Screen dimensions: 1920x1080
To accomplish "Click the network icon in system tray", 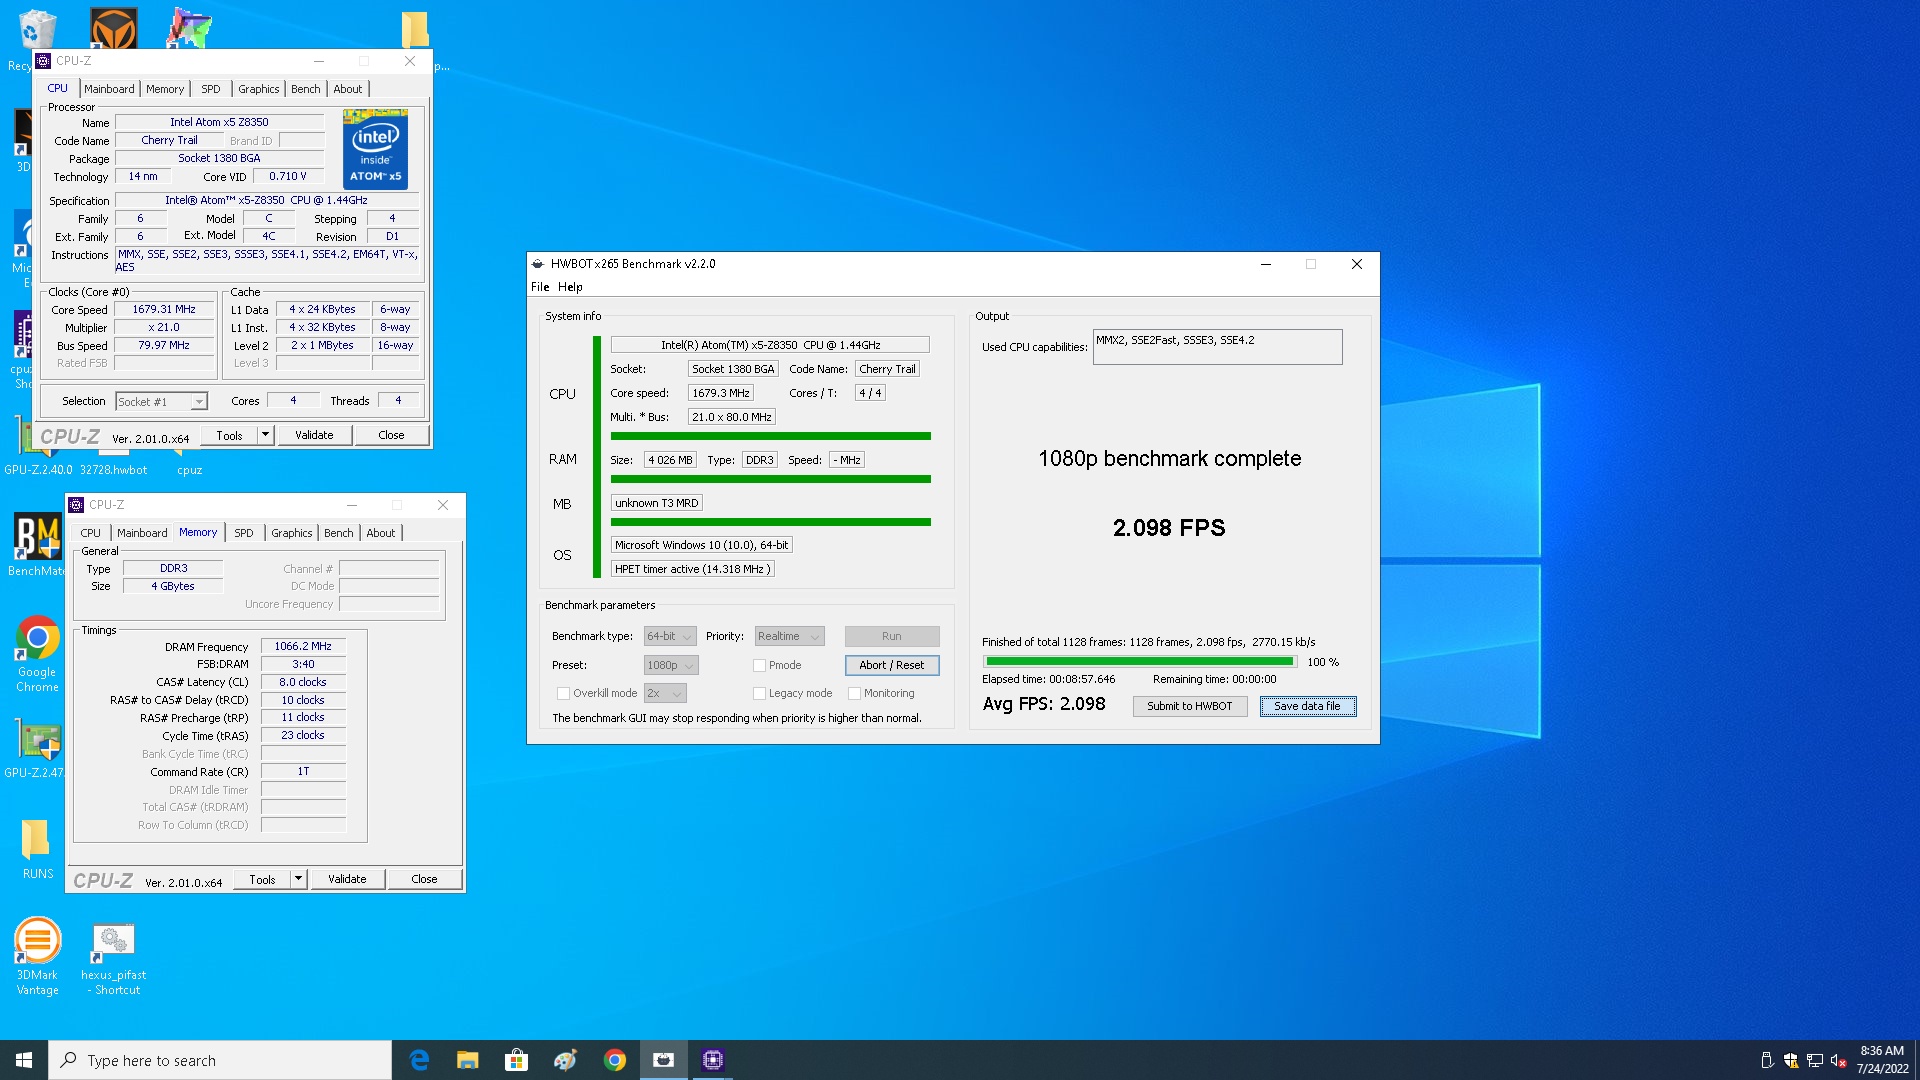I will [1815, 1061].
